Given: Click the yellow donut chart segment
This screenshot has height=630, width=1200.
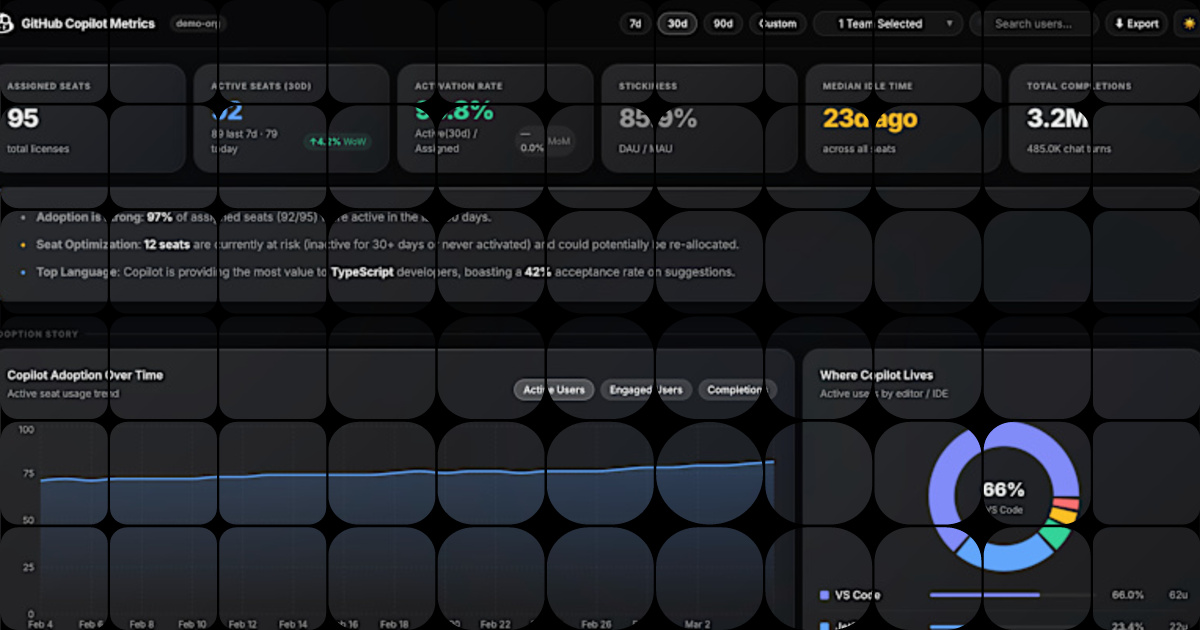Looking at the screenshot, I should click(x=1064, y=515).
